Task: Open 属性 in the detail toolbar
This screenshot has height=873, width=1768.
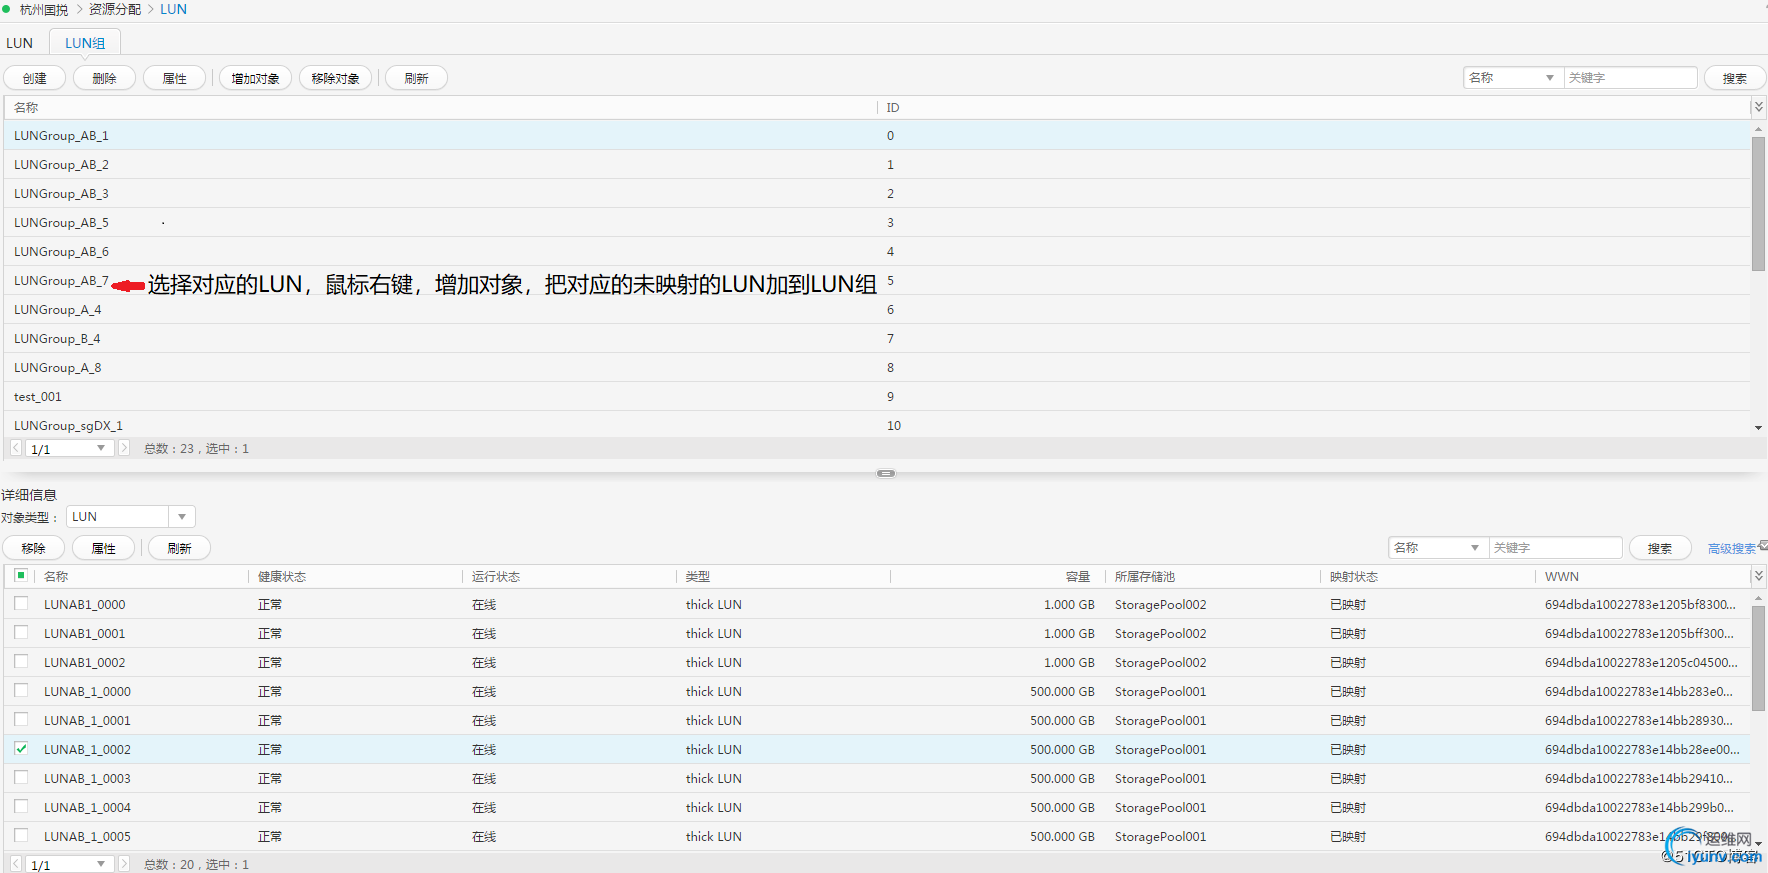Action: pyautogui.click(x=103, y=548)
